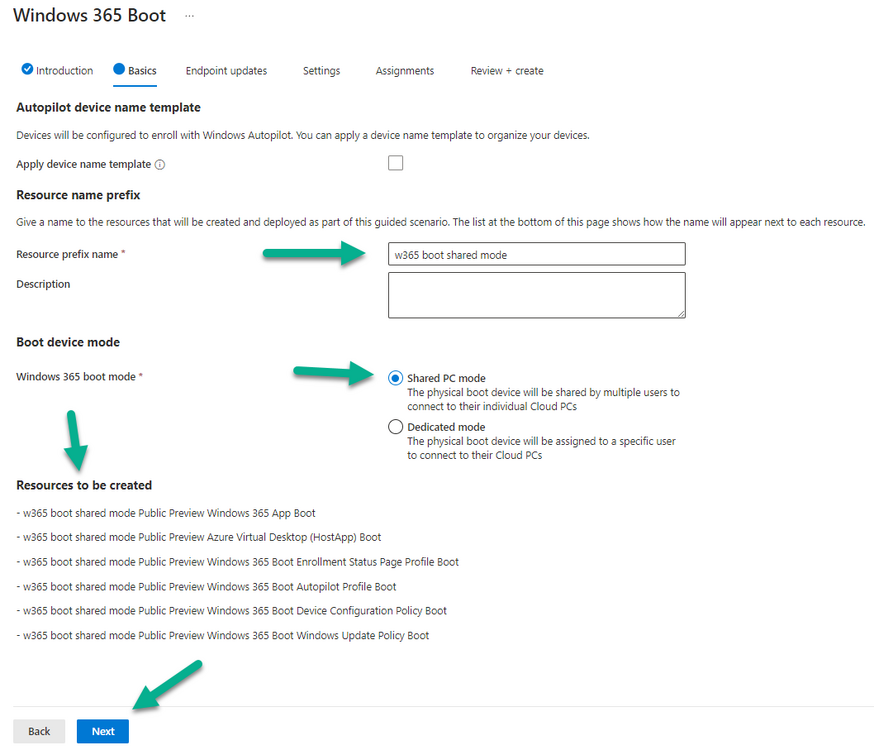Click the 'Windows 365 boot mode' label
The image size is (874, 750).
tap(76, 377)
